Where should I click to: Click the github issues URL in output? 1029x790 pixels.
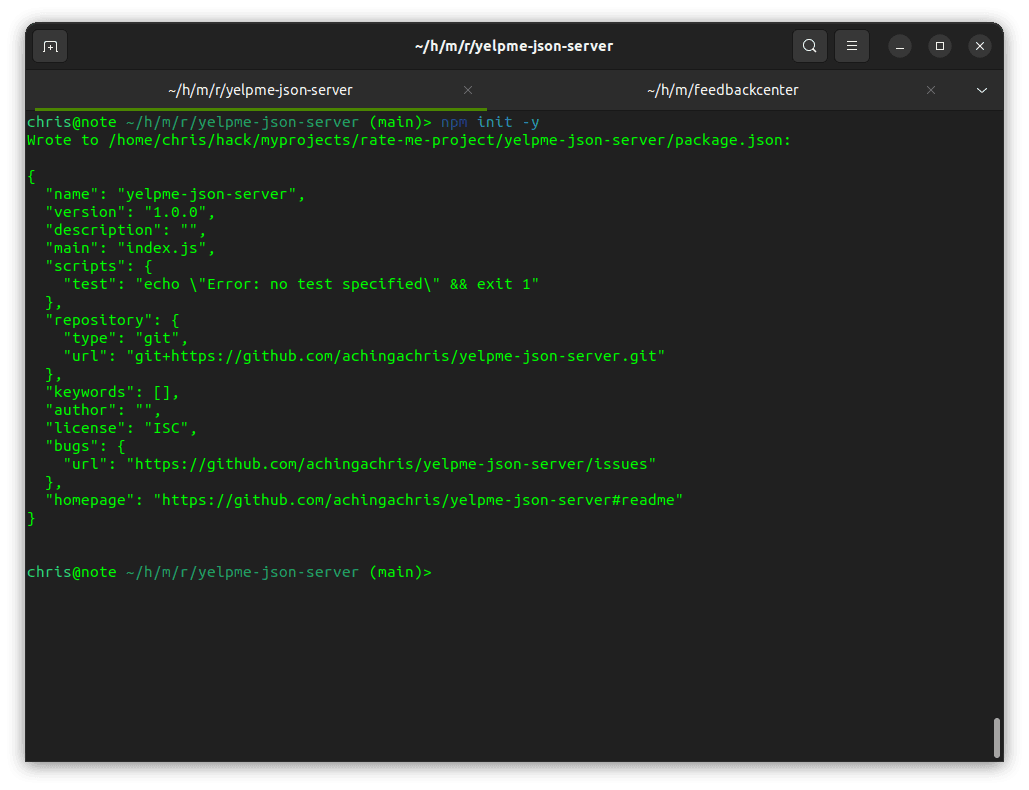(x=391, y=465)
